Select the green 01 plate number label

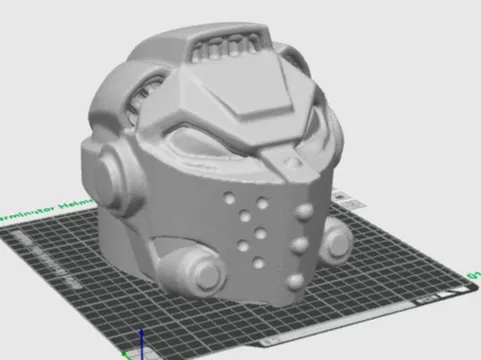(474, 275)
